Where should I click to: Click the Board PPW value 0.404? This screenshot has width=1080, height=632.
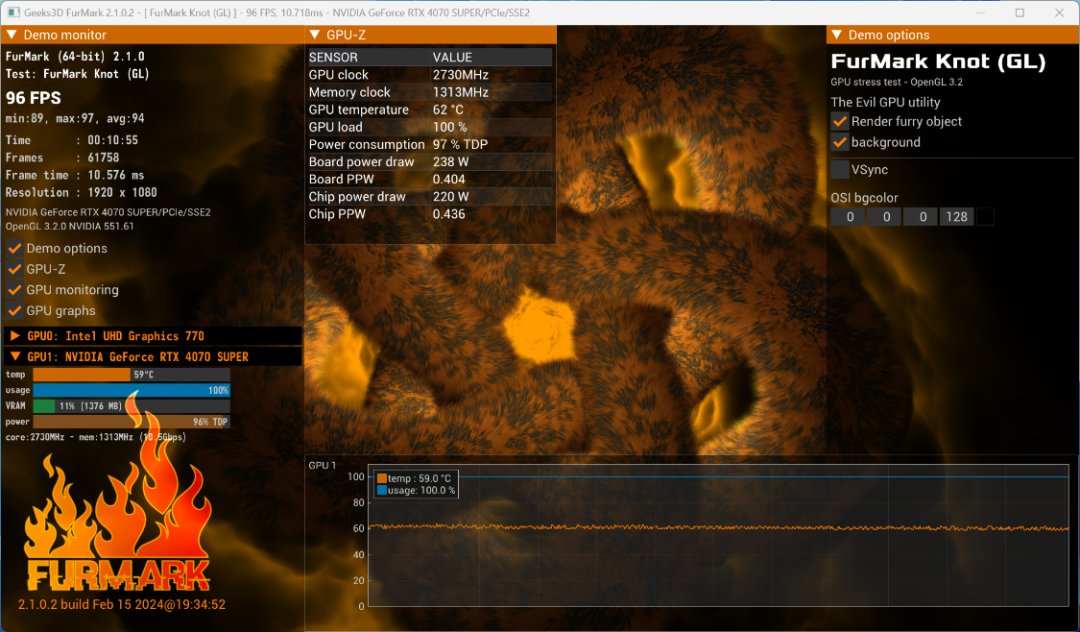click(449, 179)
